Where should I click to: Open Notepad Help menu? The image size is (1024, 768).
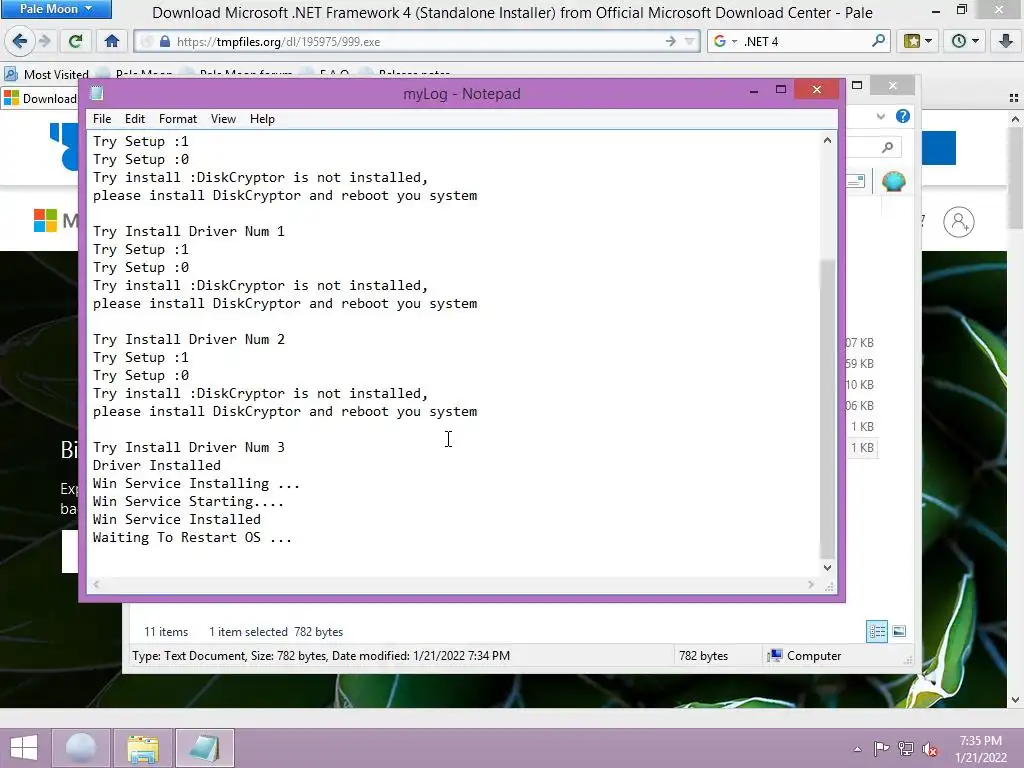[262, 119]
